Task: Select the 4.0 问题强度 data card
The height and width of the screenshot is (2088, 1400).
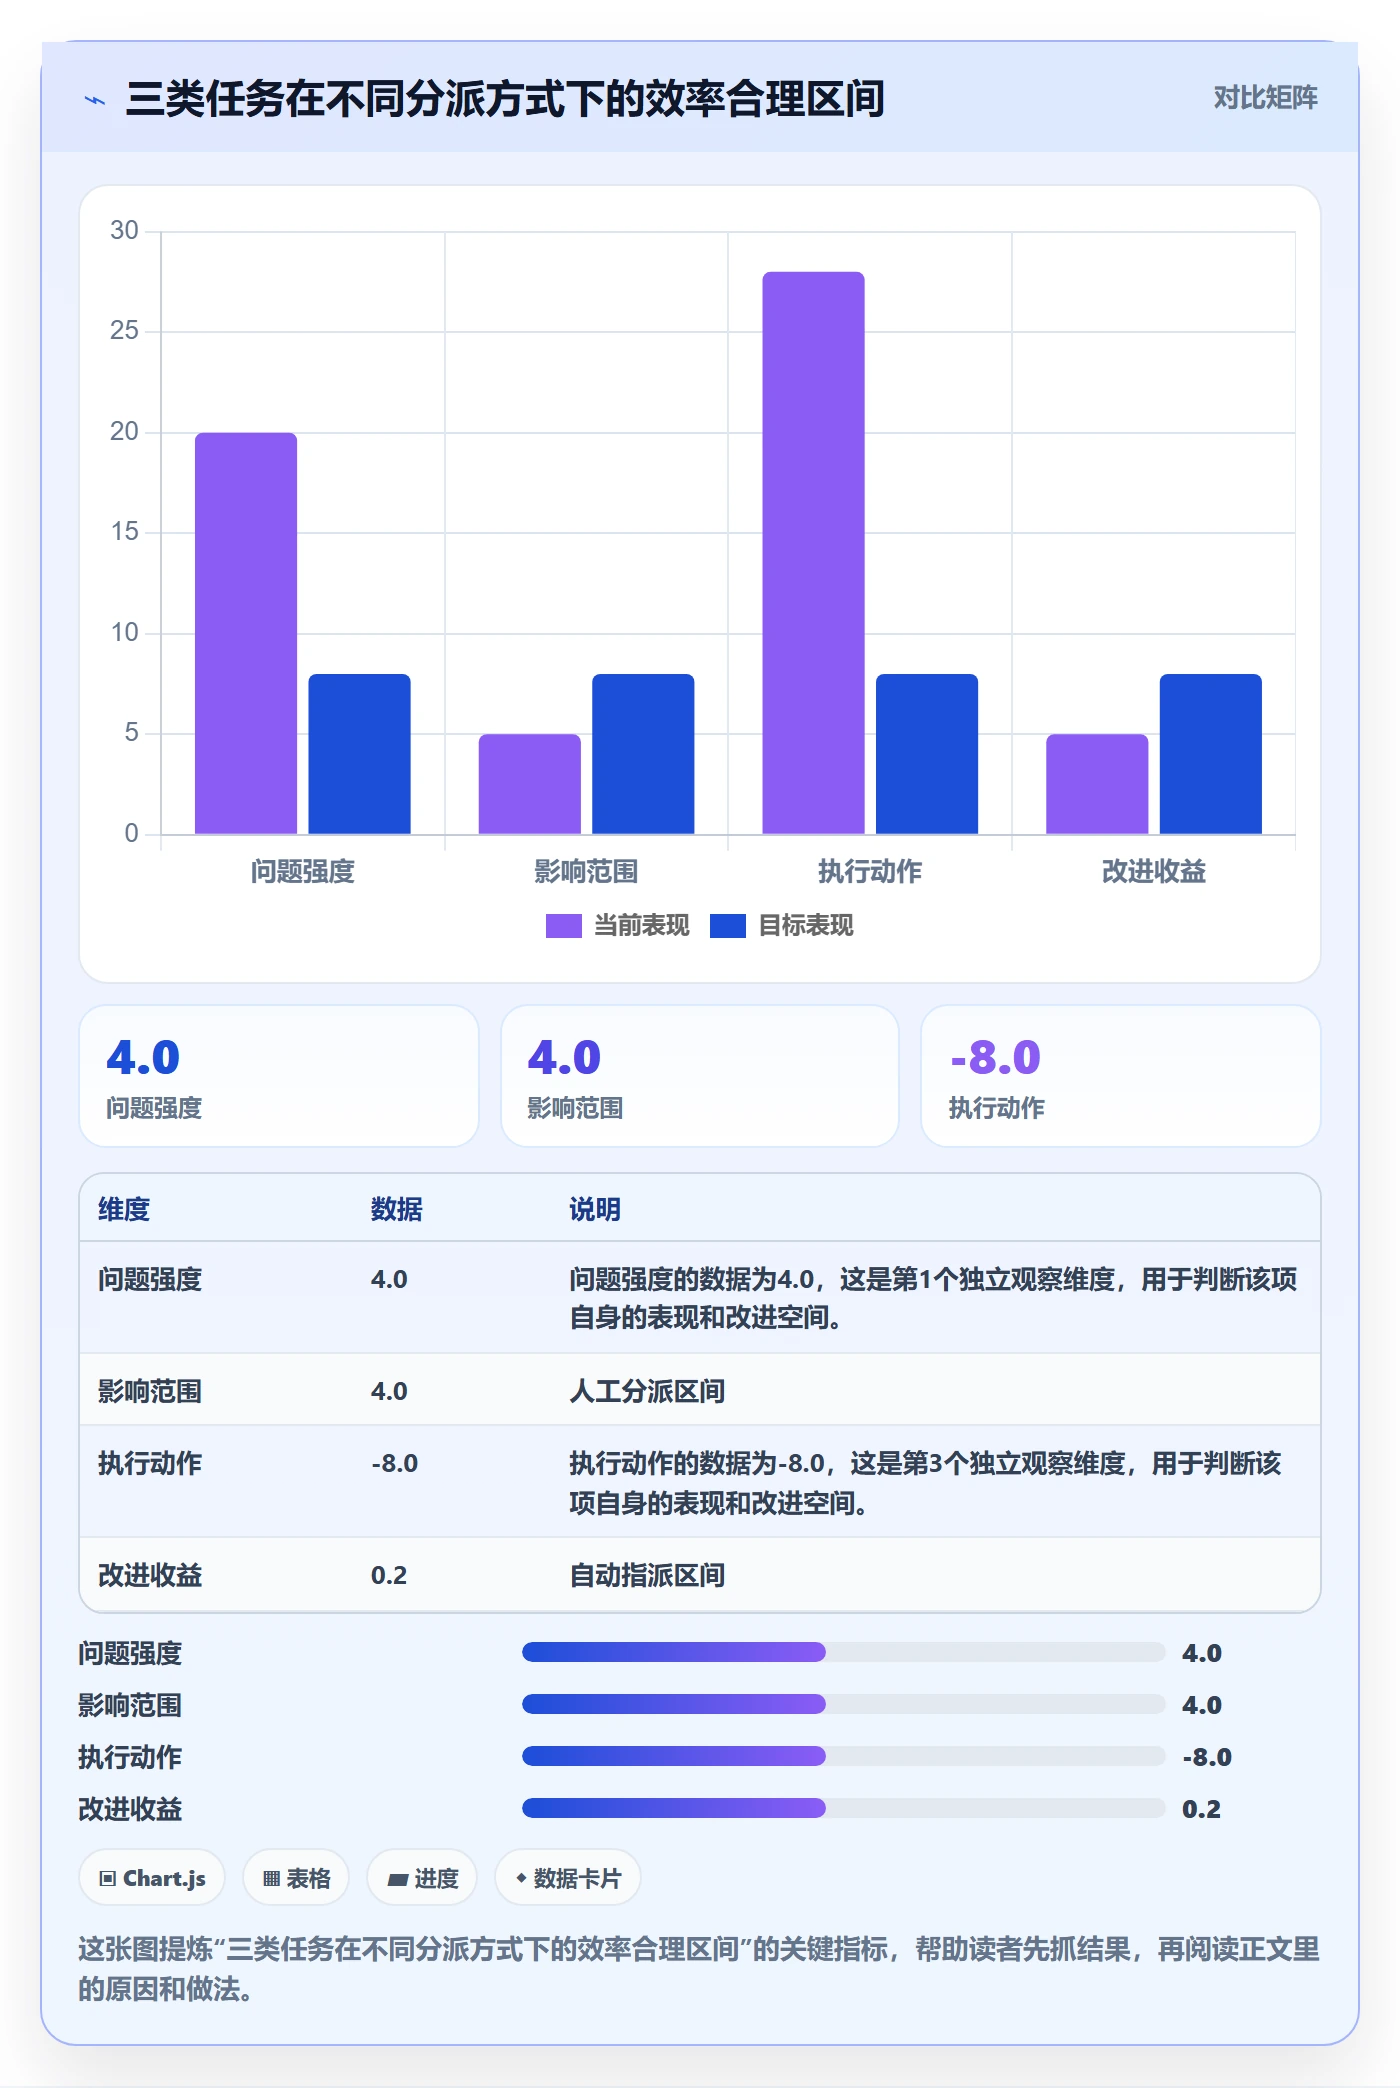Action: tap(279, 1076)
